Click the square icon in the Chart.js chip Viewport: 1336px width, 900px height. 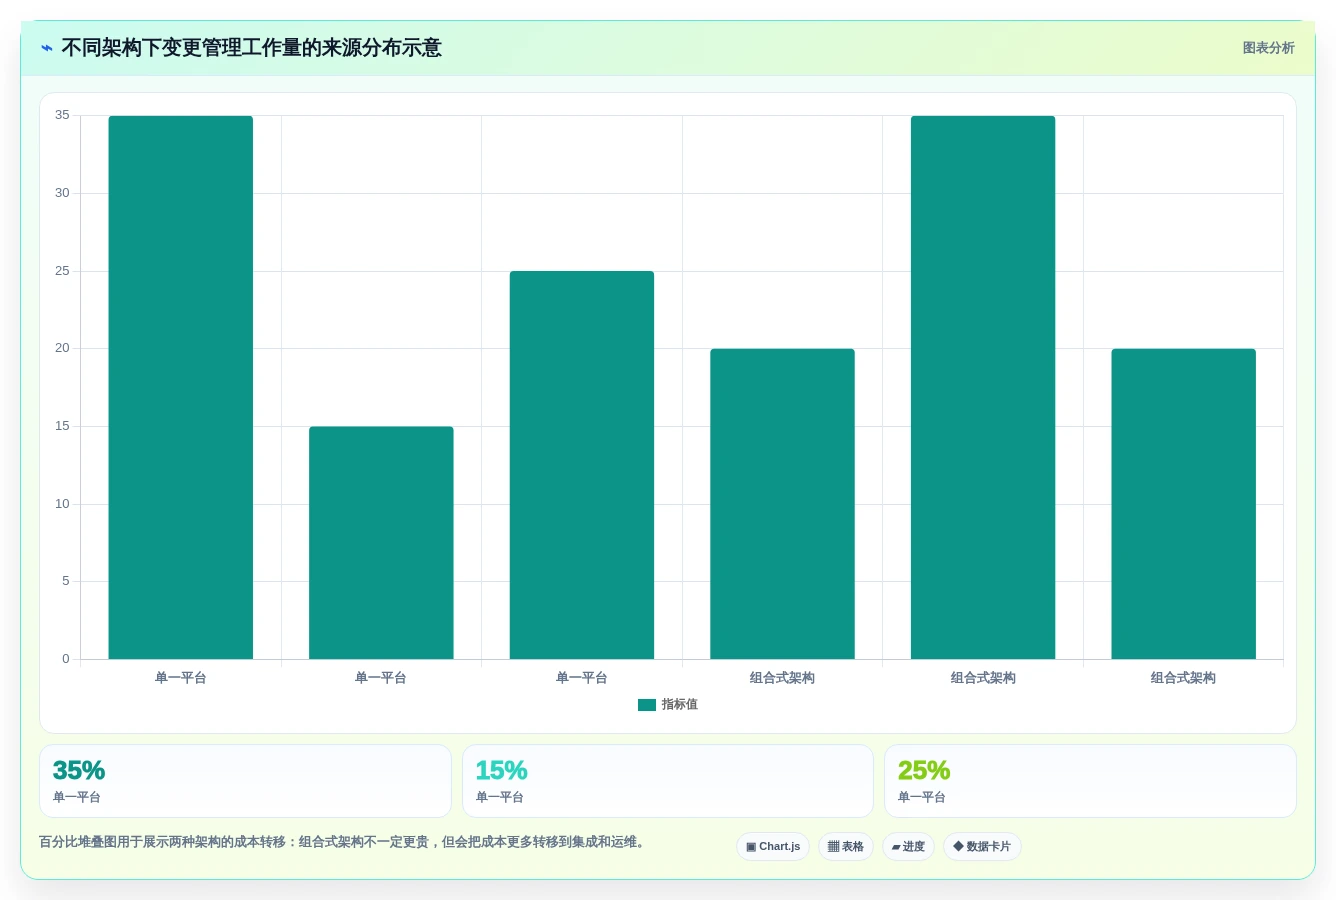click(751, 847)
